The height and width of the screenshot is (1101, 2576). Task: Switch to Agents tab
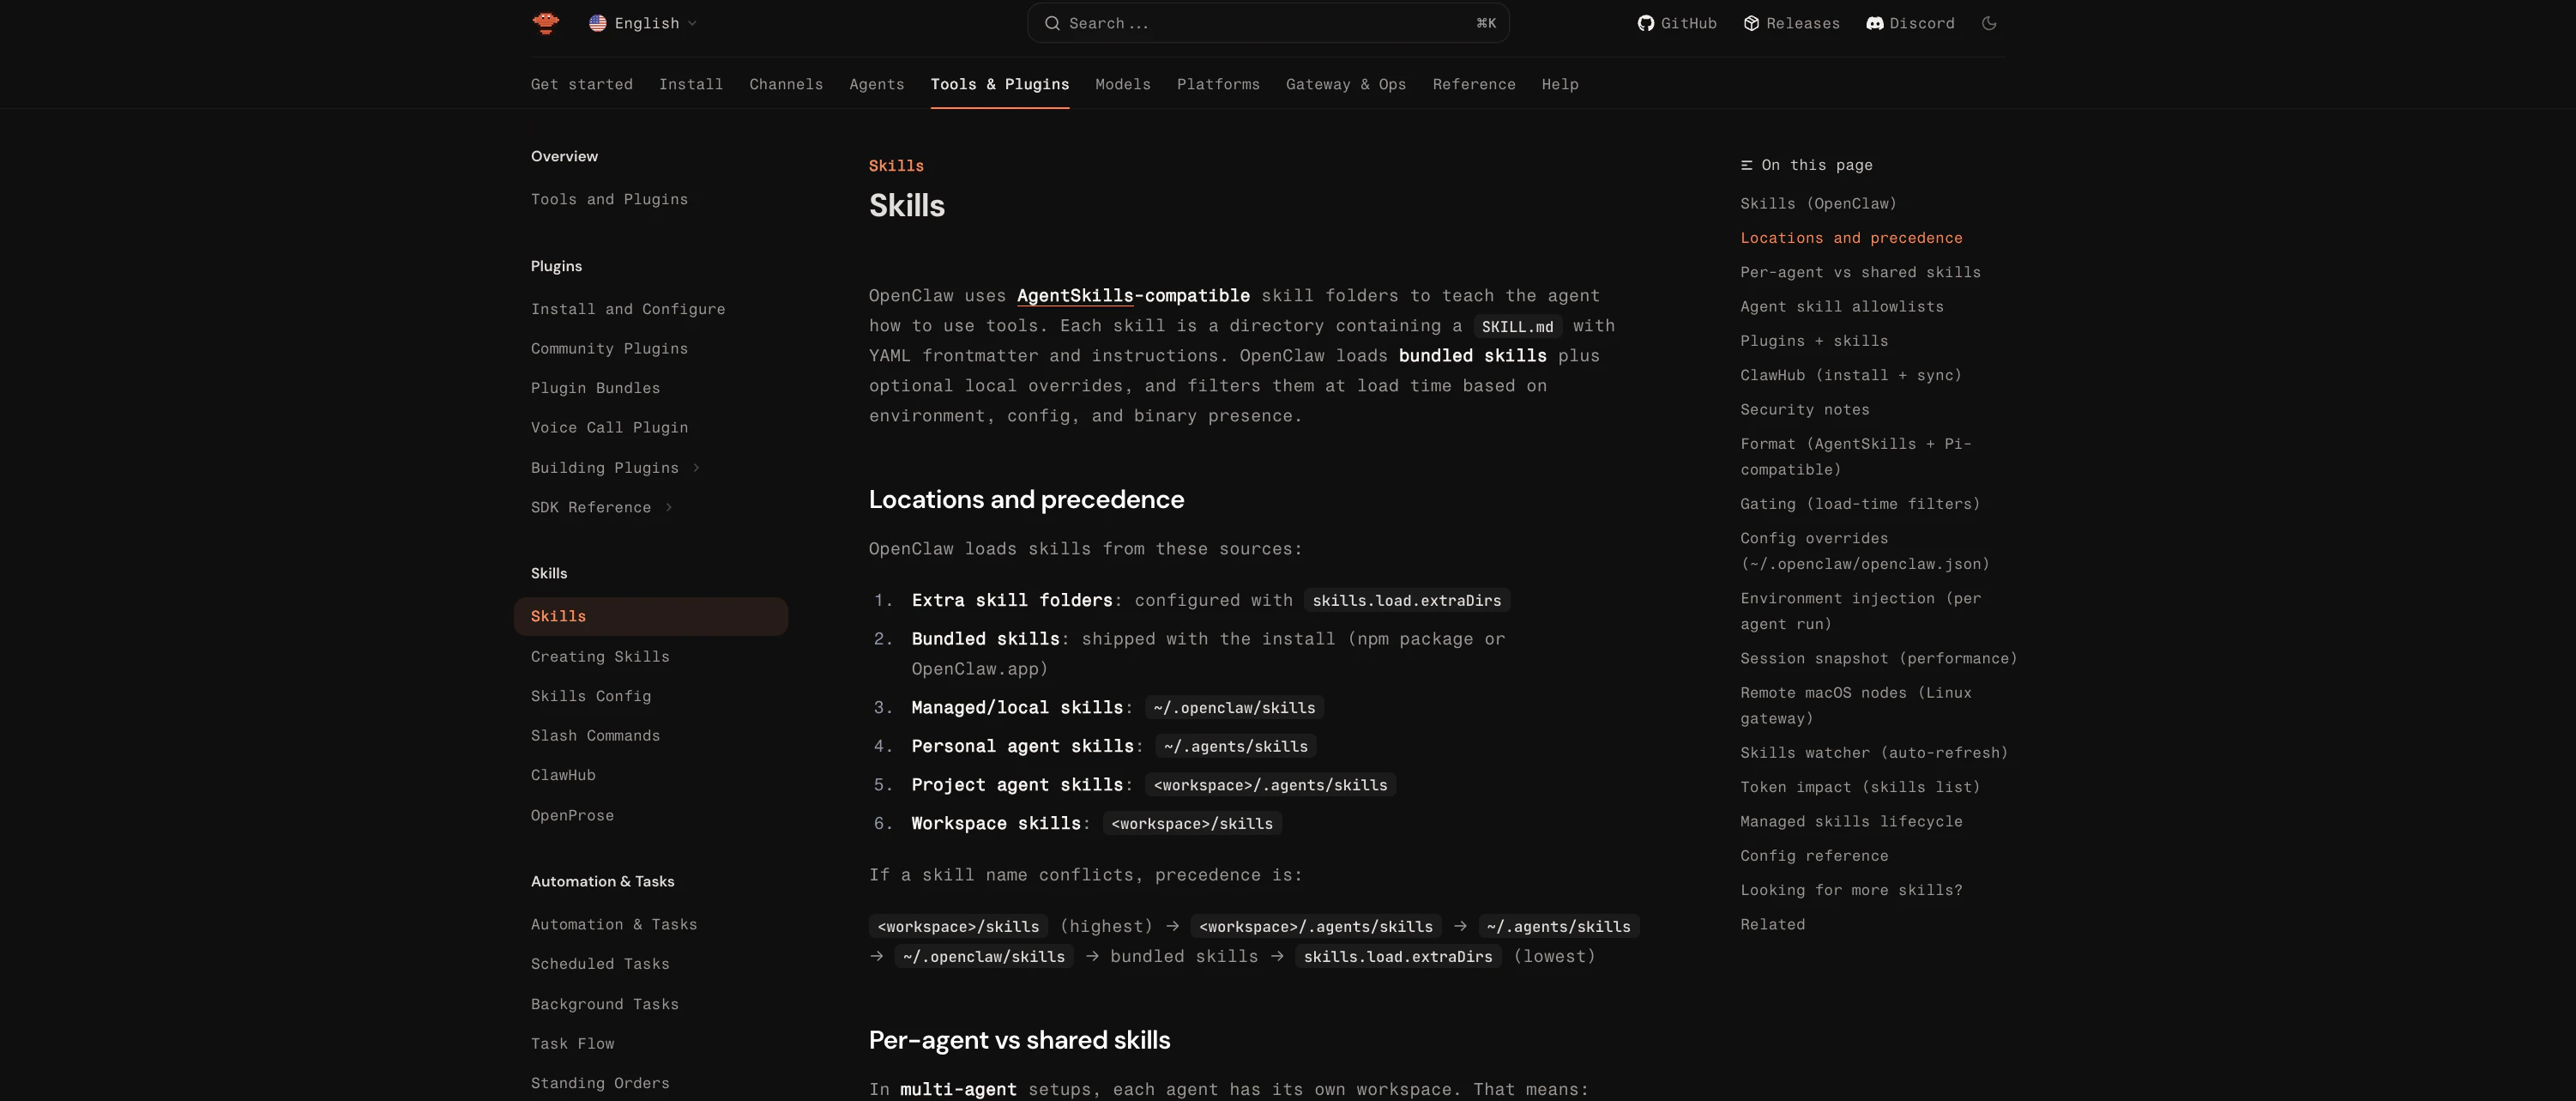pos(877,84)
